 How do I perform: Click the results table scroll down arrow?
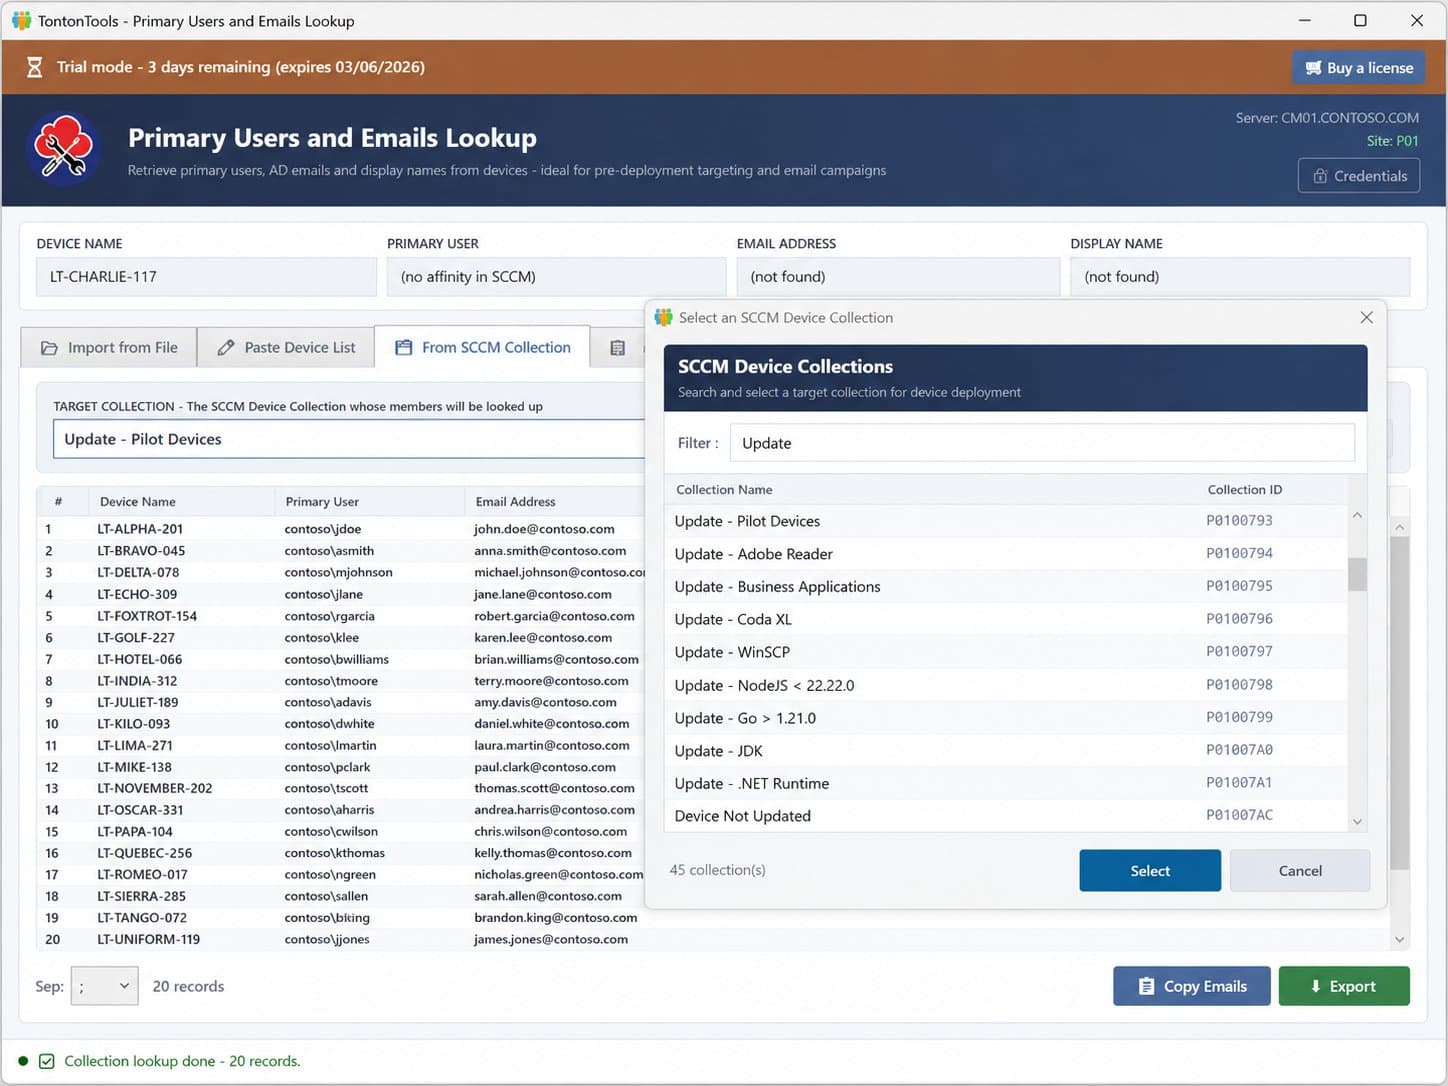(x=1400, y=939)
